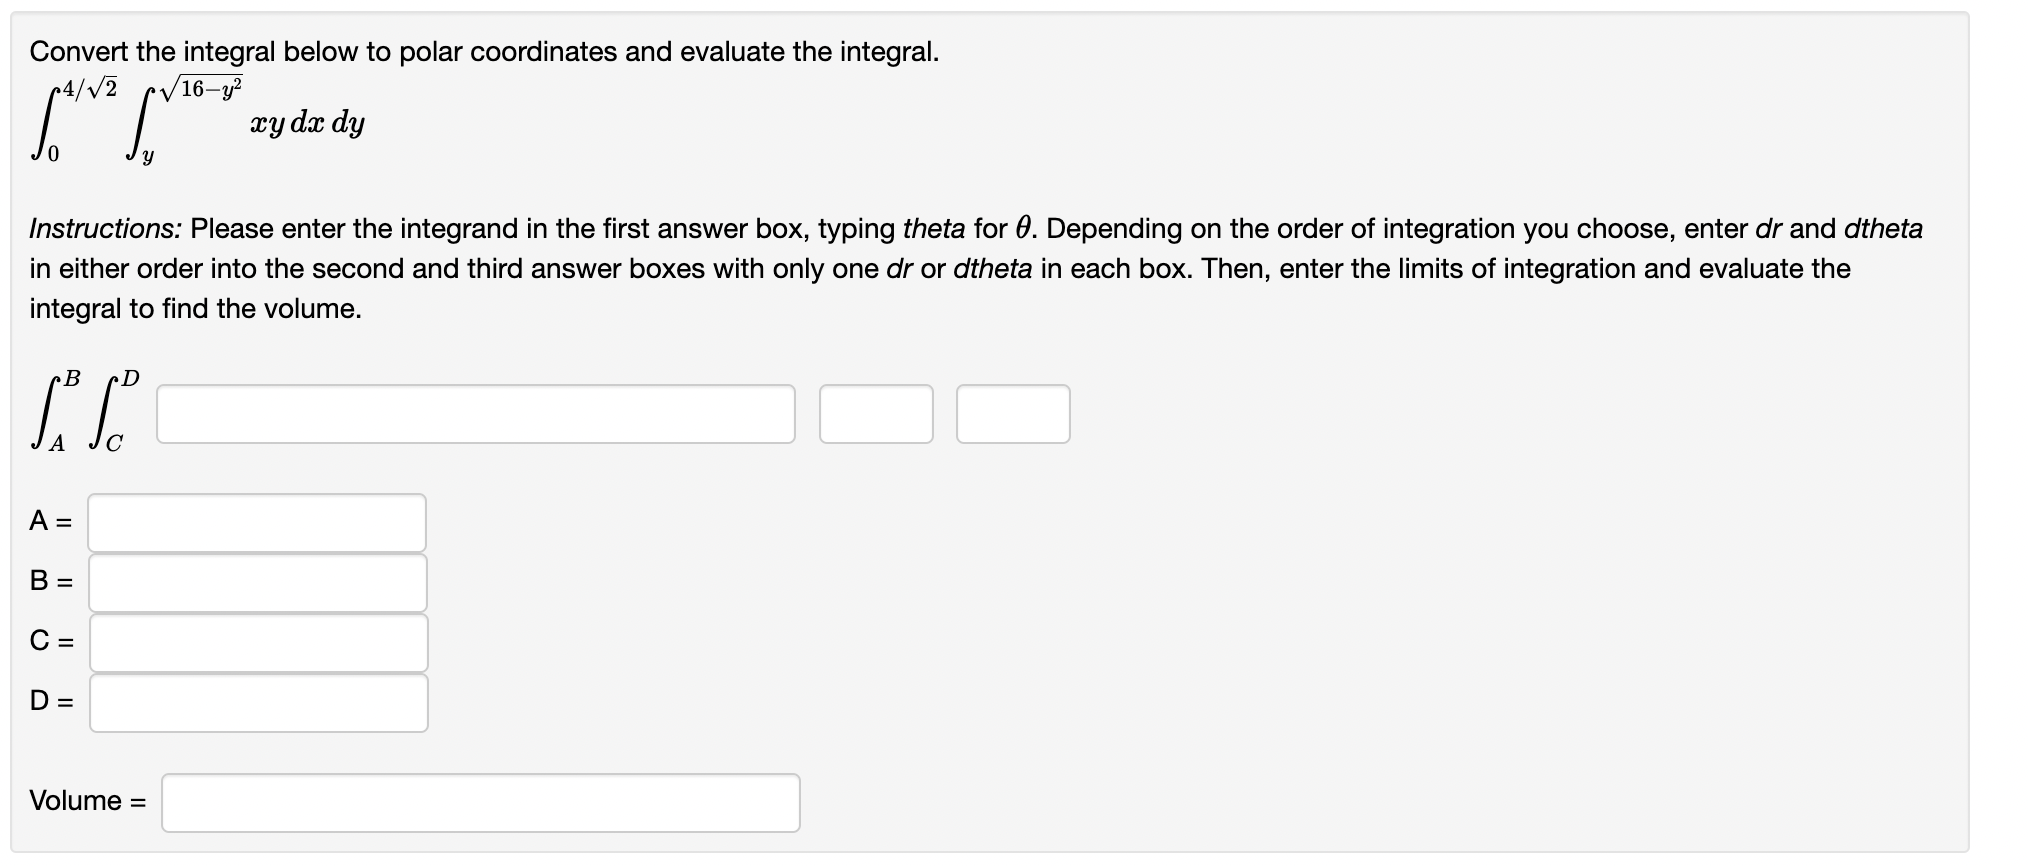Click the label B =
Viewport: 2028px width, 866px height.
[x=48, y=582]
